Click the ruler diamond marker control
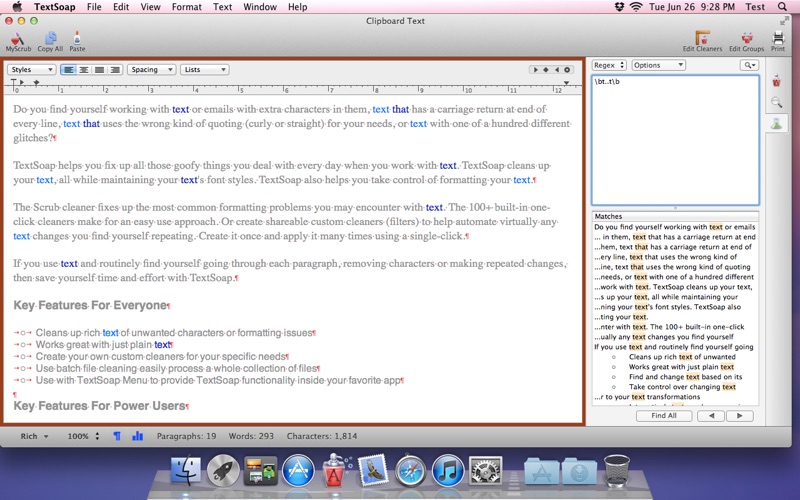Image resolution: width=800 pixels, height=500 pixels. pyautogui.click(x=546, y=70)
